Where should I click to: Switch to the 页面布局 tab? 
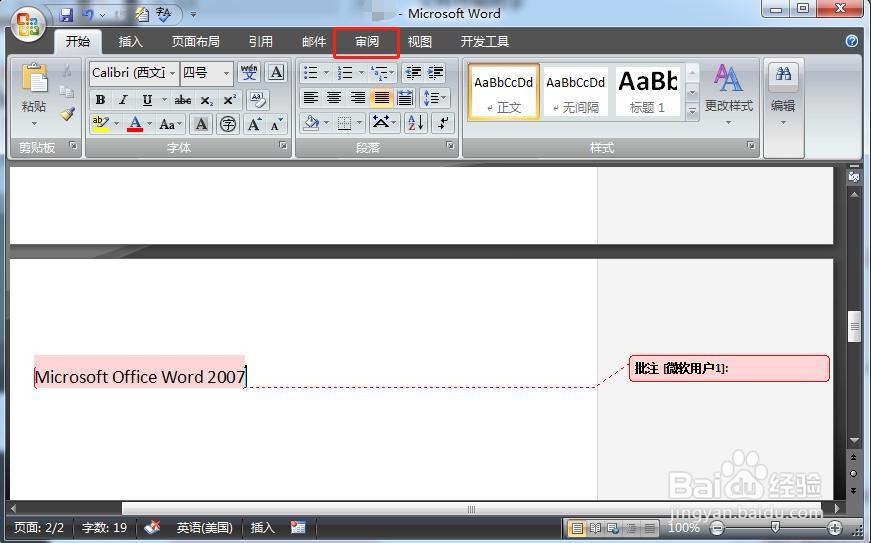click(x=196, y=42)
